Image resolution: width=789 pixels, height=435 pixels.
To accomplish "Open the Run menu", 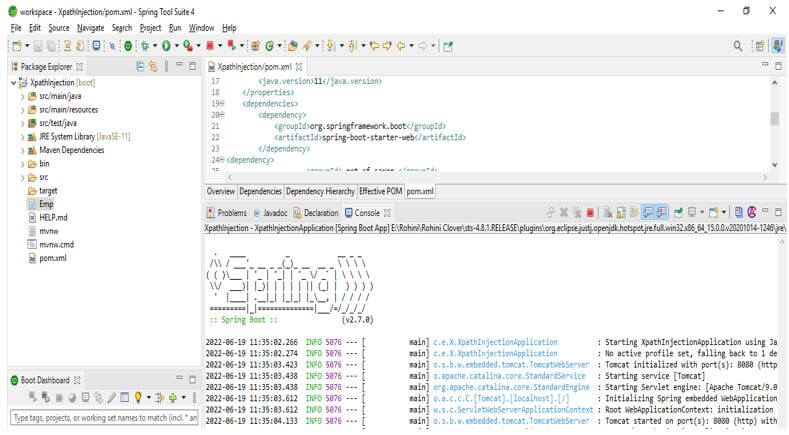I will click(175, 28).
